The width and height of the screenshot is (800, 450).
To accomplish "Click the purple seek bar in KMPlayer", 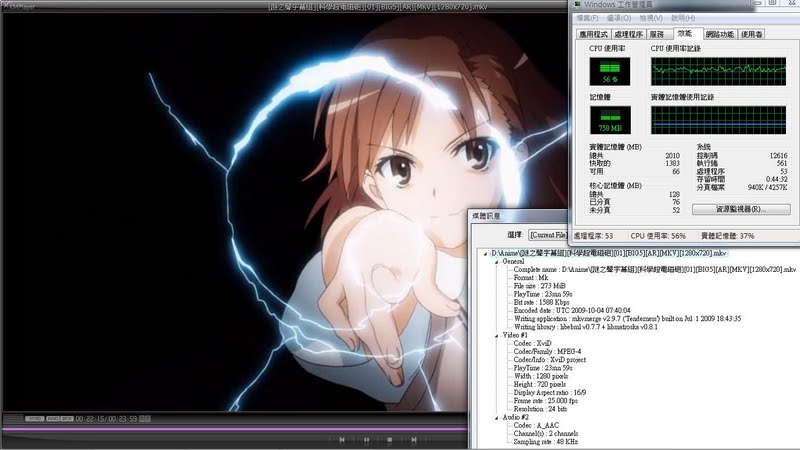I will pyautogui.click(x=235, y=429).
